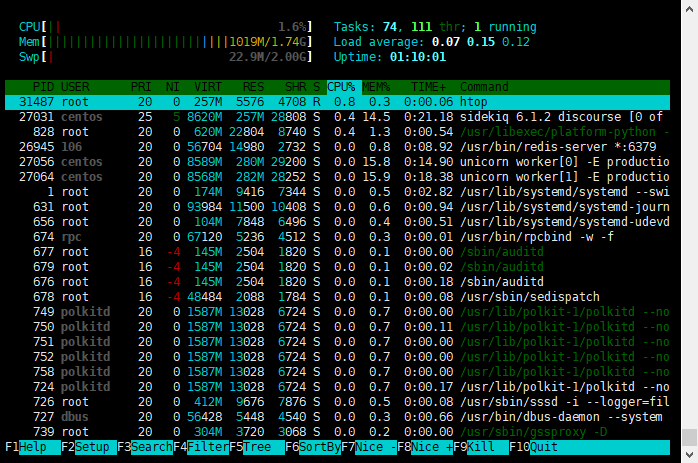Screen dimensions: 698x463
Task: Select polkitd thread row PID 750
Action: (337, 327)
